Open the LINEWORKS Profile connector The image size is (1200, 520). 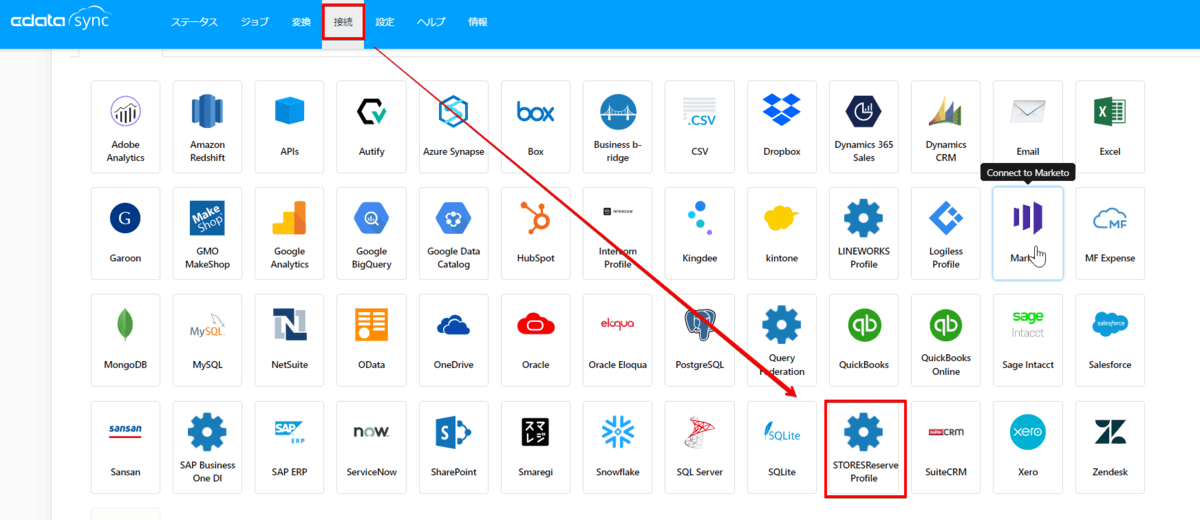point(863,233)
